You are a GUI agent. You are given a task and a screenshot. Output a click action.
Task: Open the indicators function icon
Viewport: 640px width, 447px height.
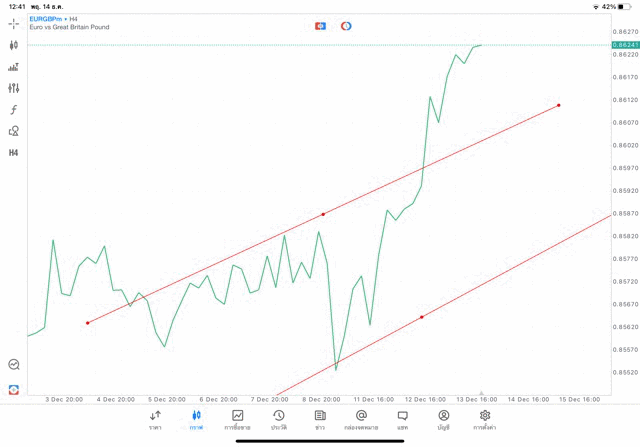click(x=14, y=110)
